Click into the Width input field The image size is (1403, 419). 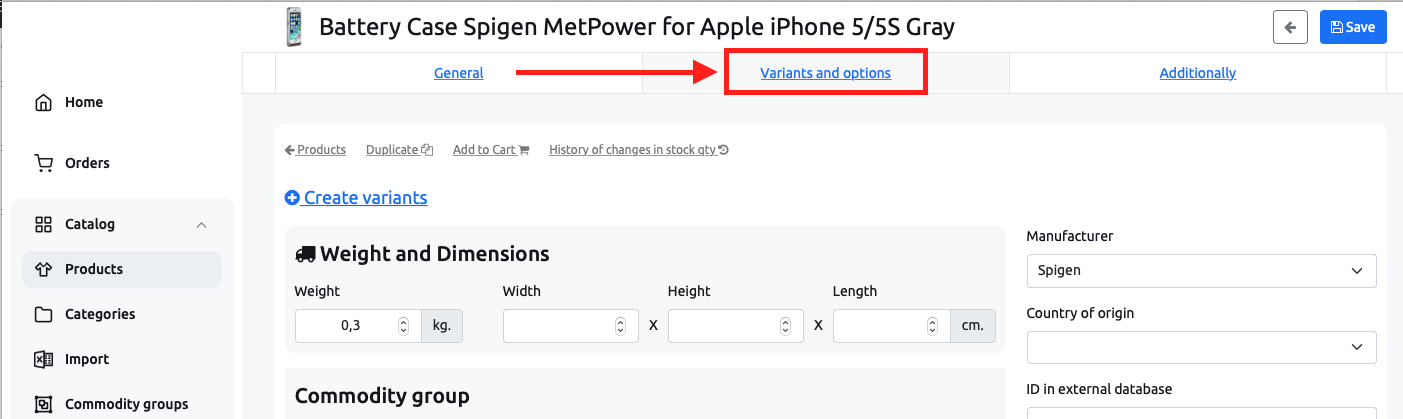click(571, 326)
